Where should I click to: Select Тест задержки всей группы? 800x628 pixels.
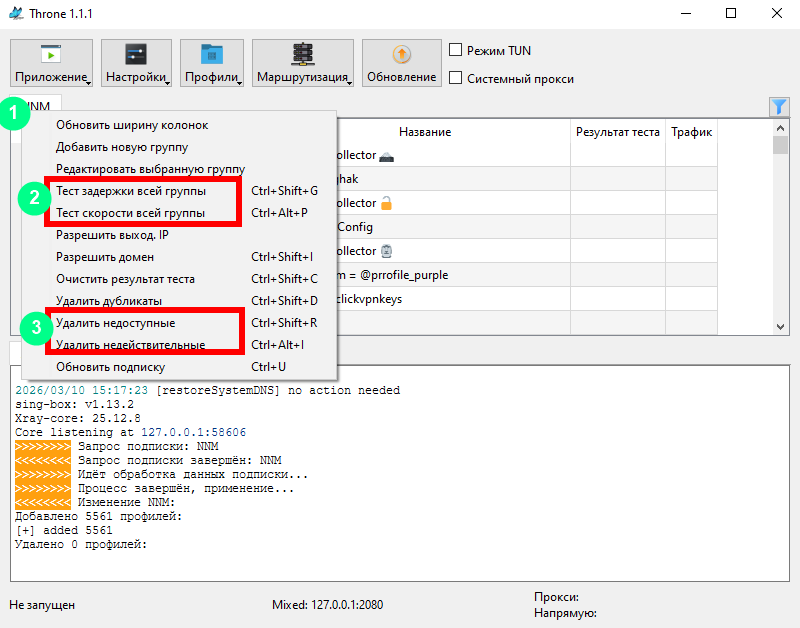point(131,191)
